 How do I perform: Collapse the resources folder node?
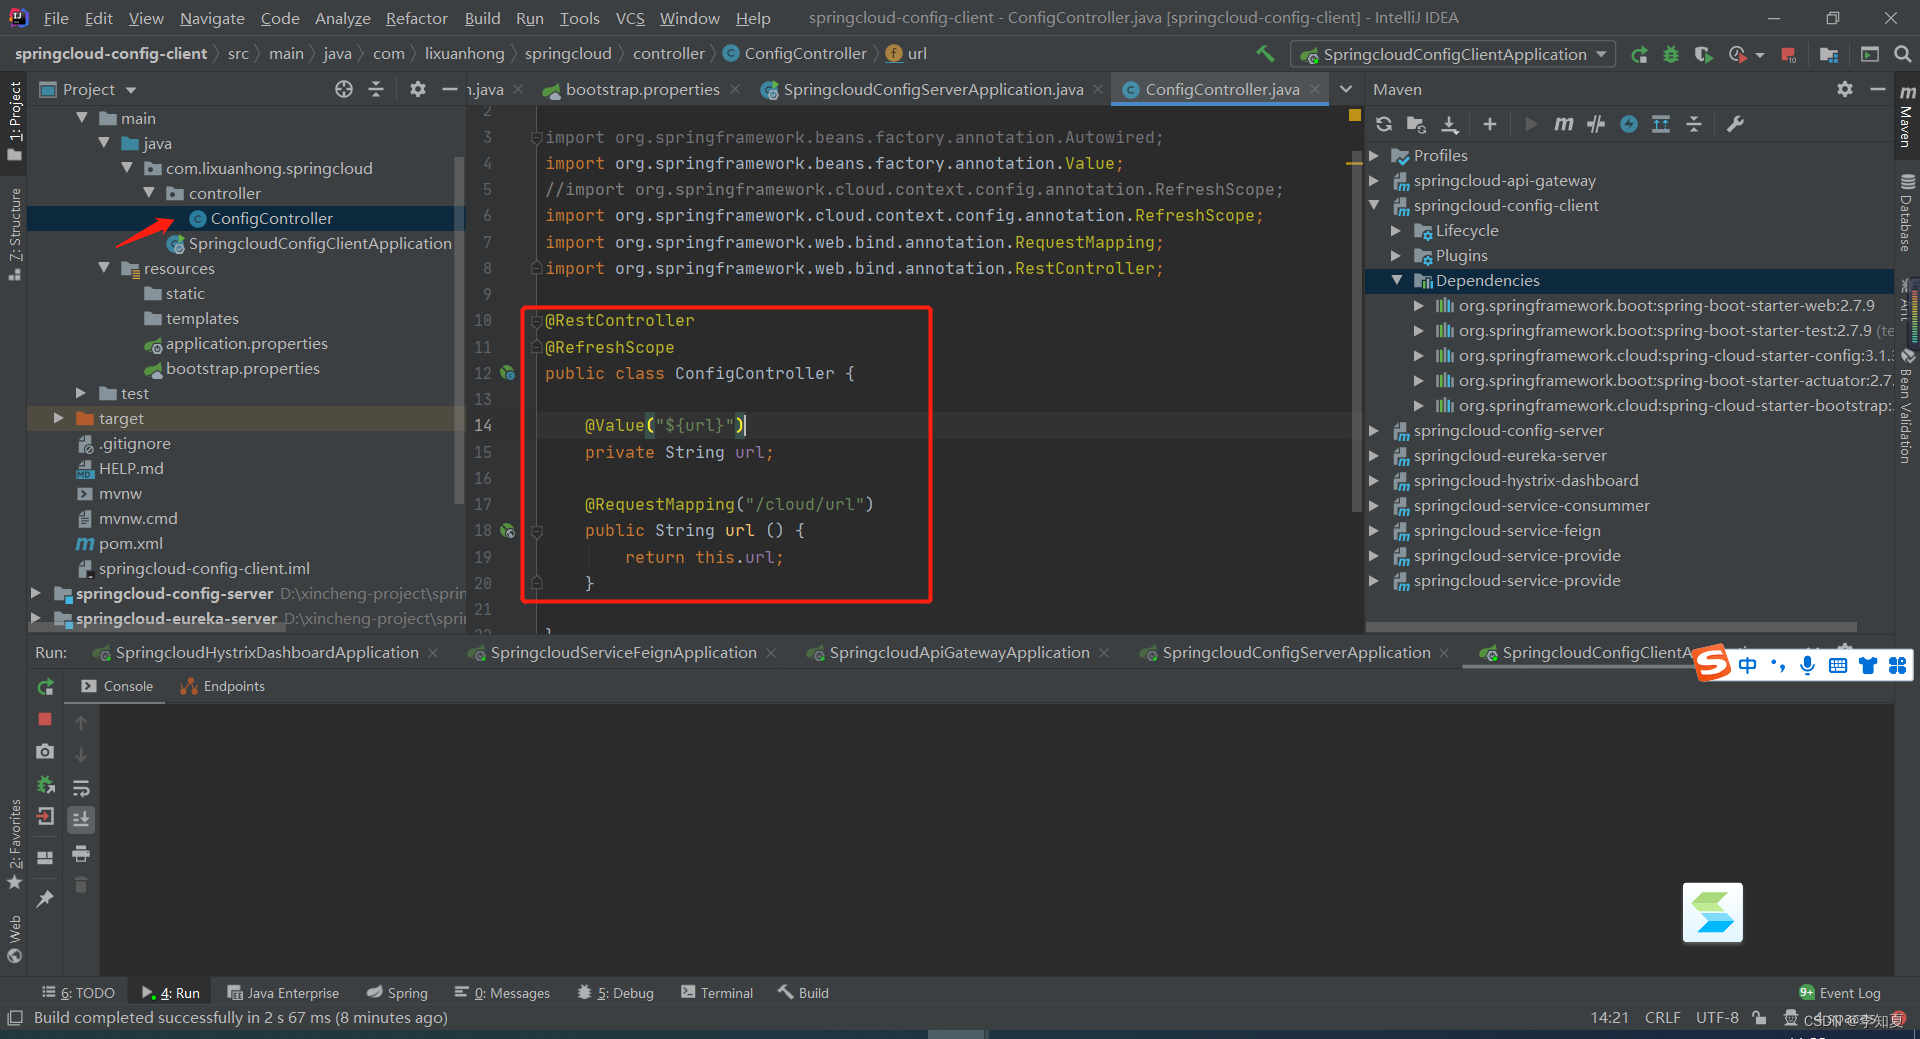click(x=104, y=268)
